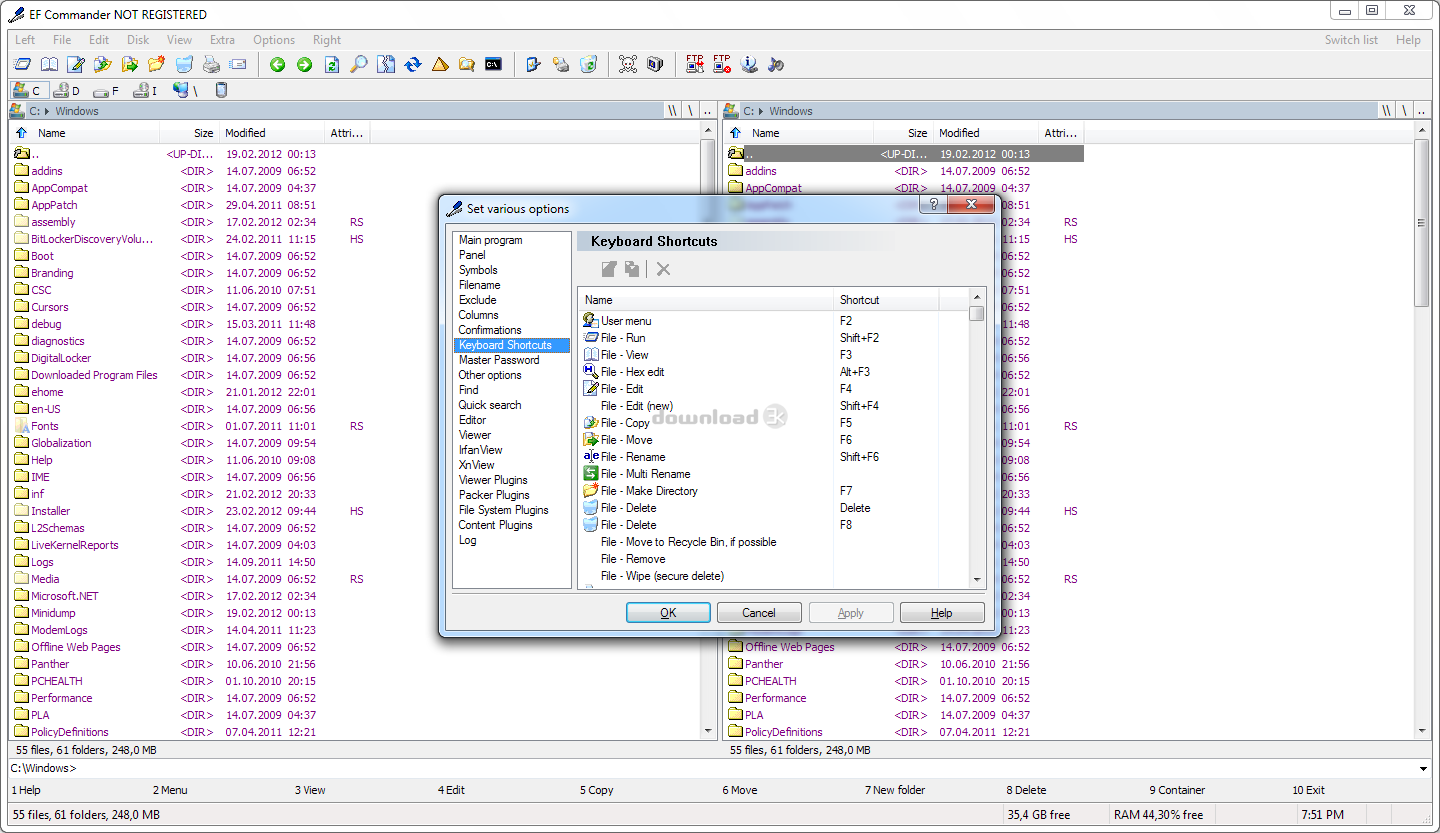
Task: Click the dialog Help button
Action: point(942,613)
